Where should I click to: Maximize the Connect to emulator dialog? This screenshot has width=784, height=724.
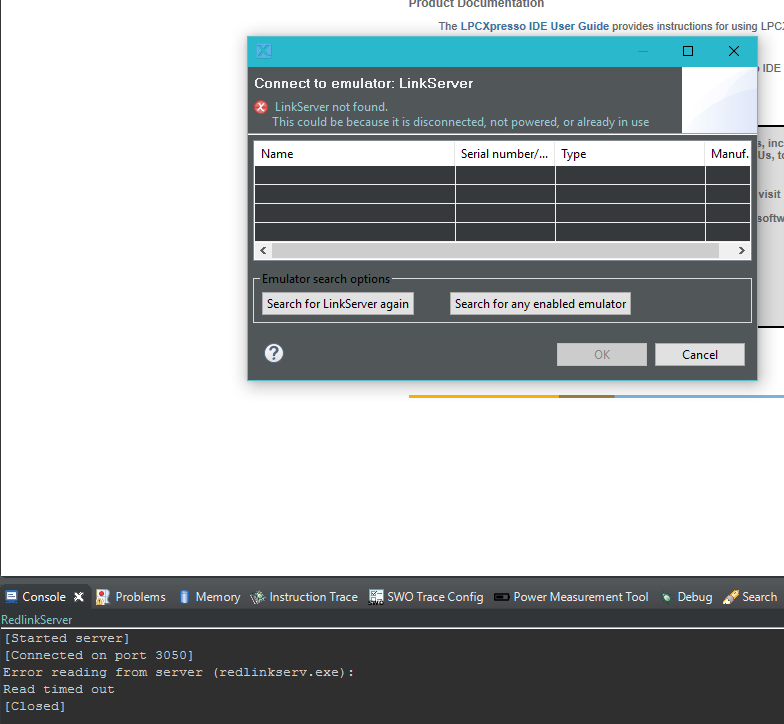[688, 50]
